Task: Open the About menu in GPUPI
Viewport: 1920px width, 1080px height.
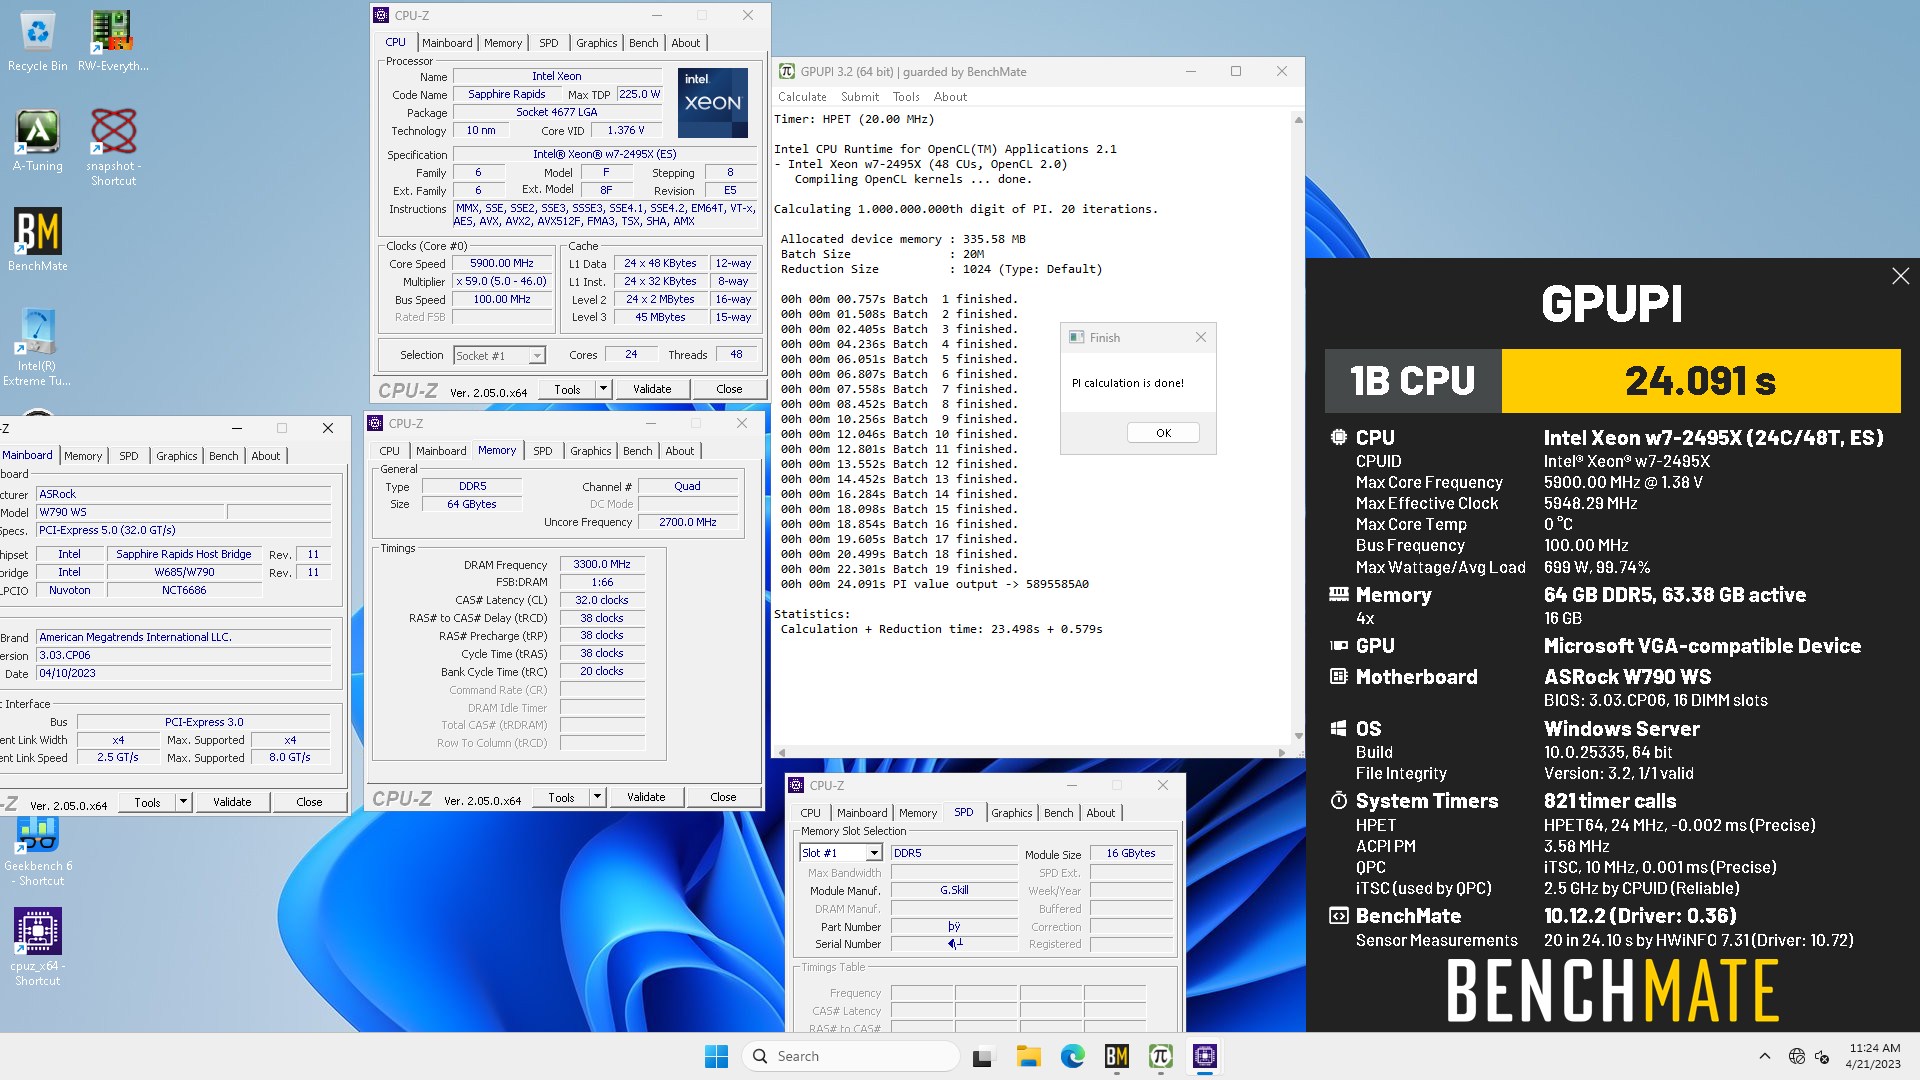Action: tap(950, 97)
